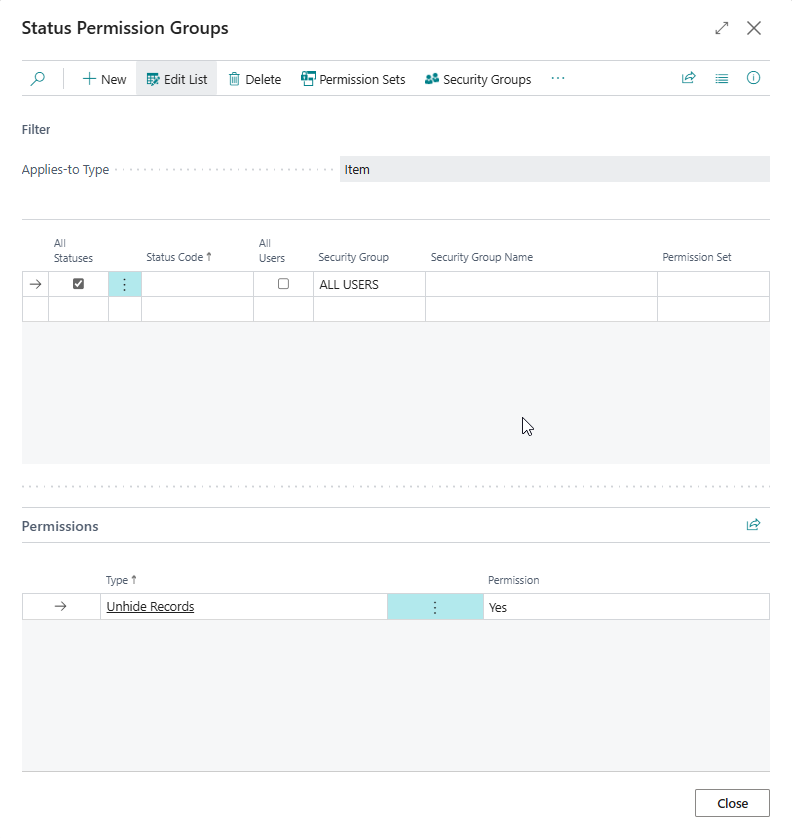The image size is (792, 838).
Task: Click the Permission Set column header
Action: [x=696, y=257]
